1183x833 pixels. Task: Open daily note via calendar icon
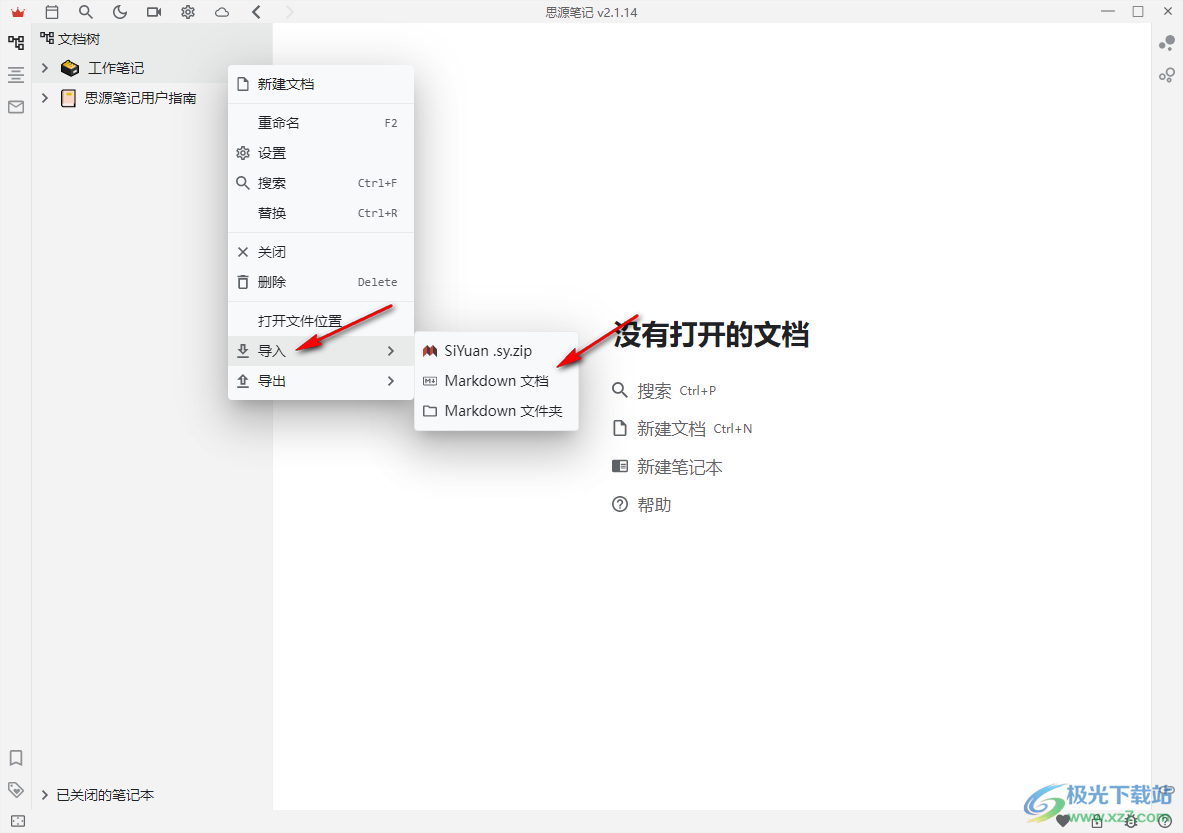point(51,12)
